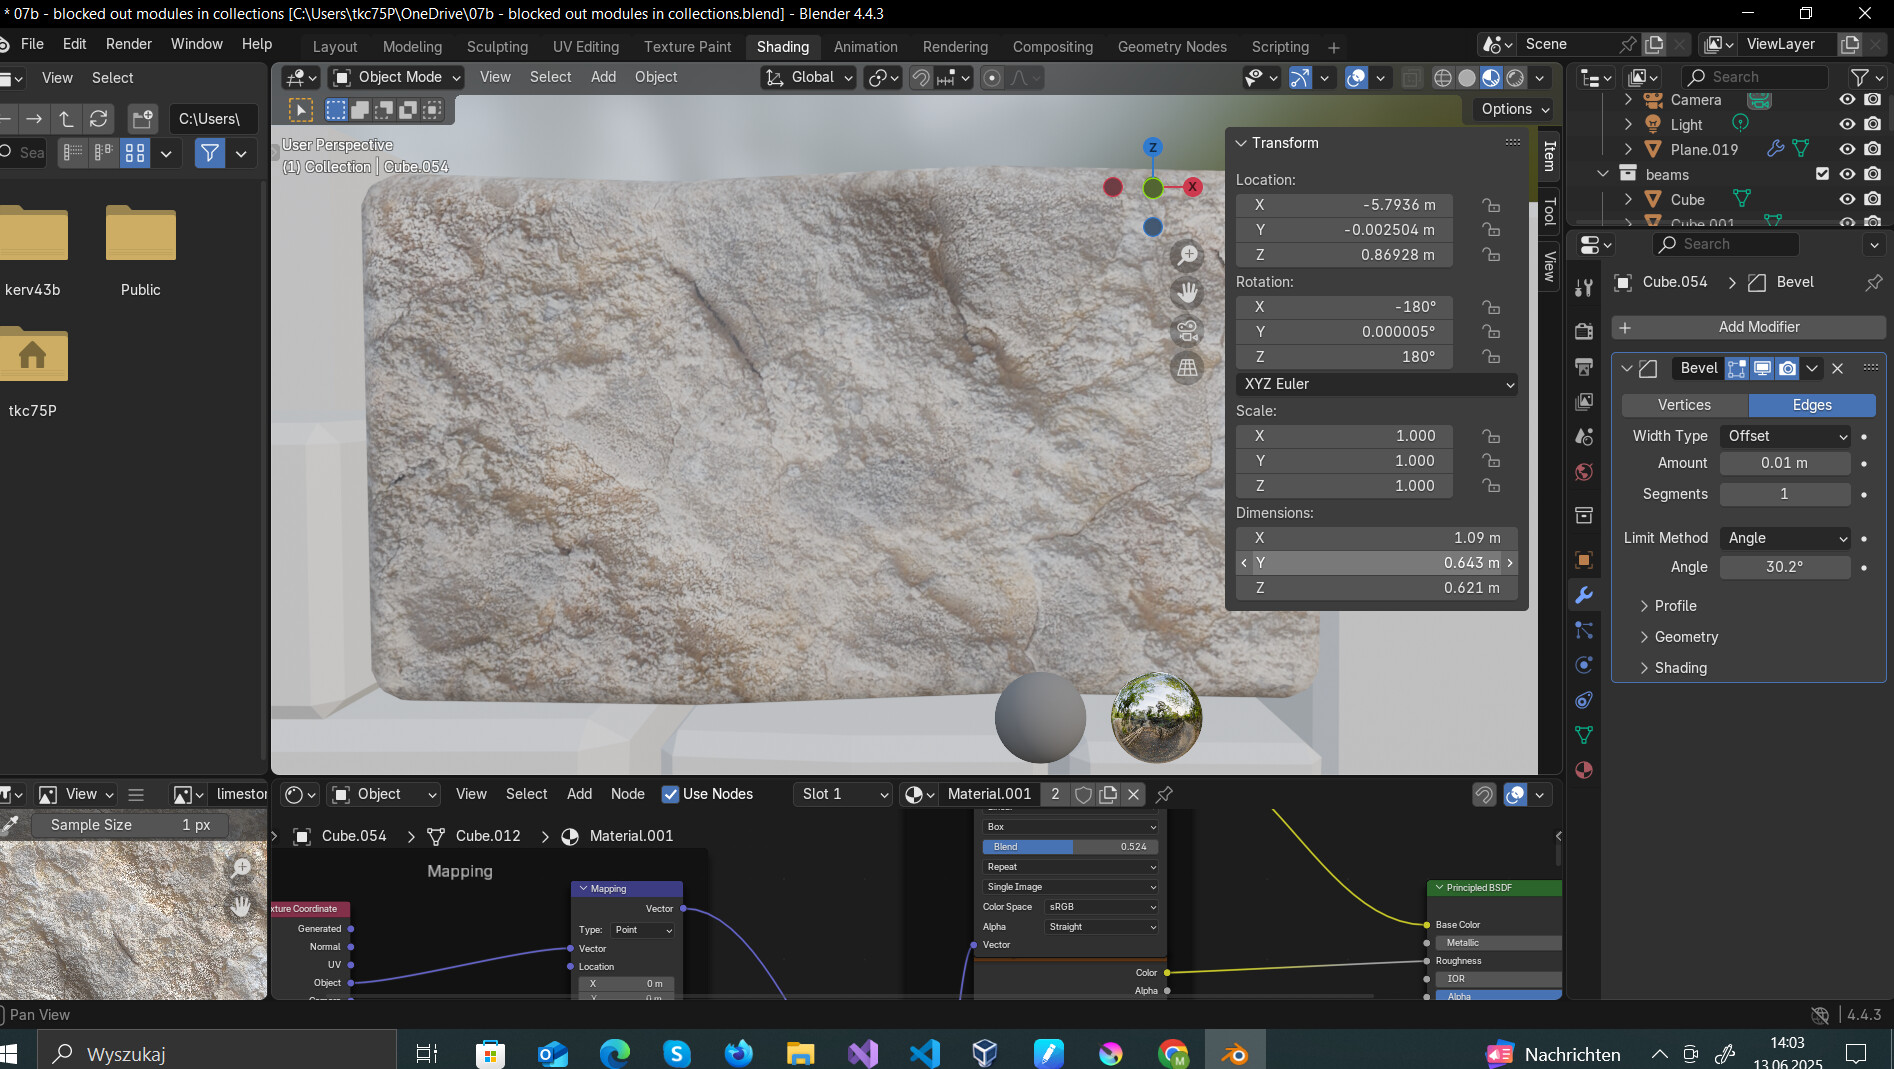Expand the Profile section in Bevel

(x=1675, y=606)
